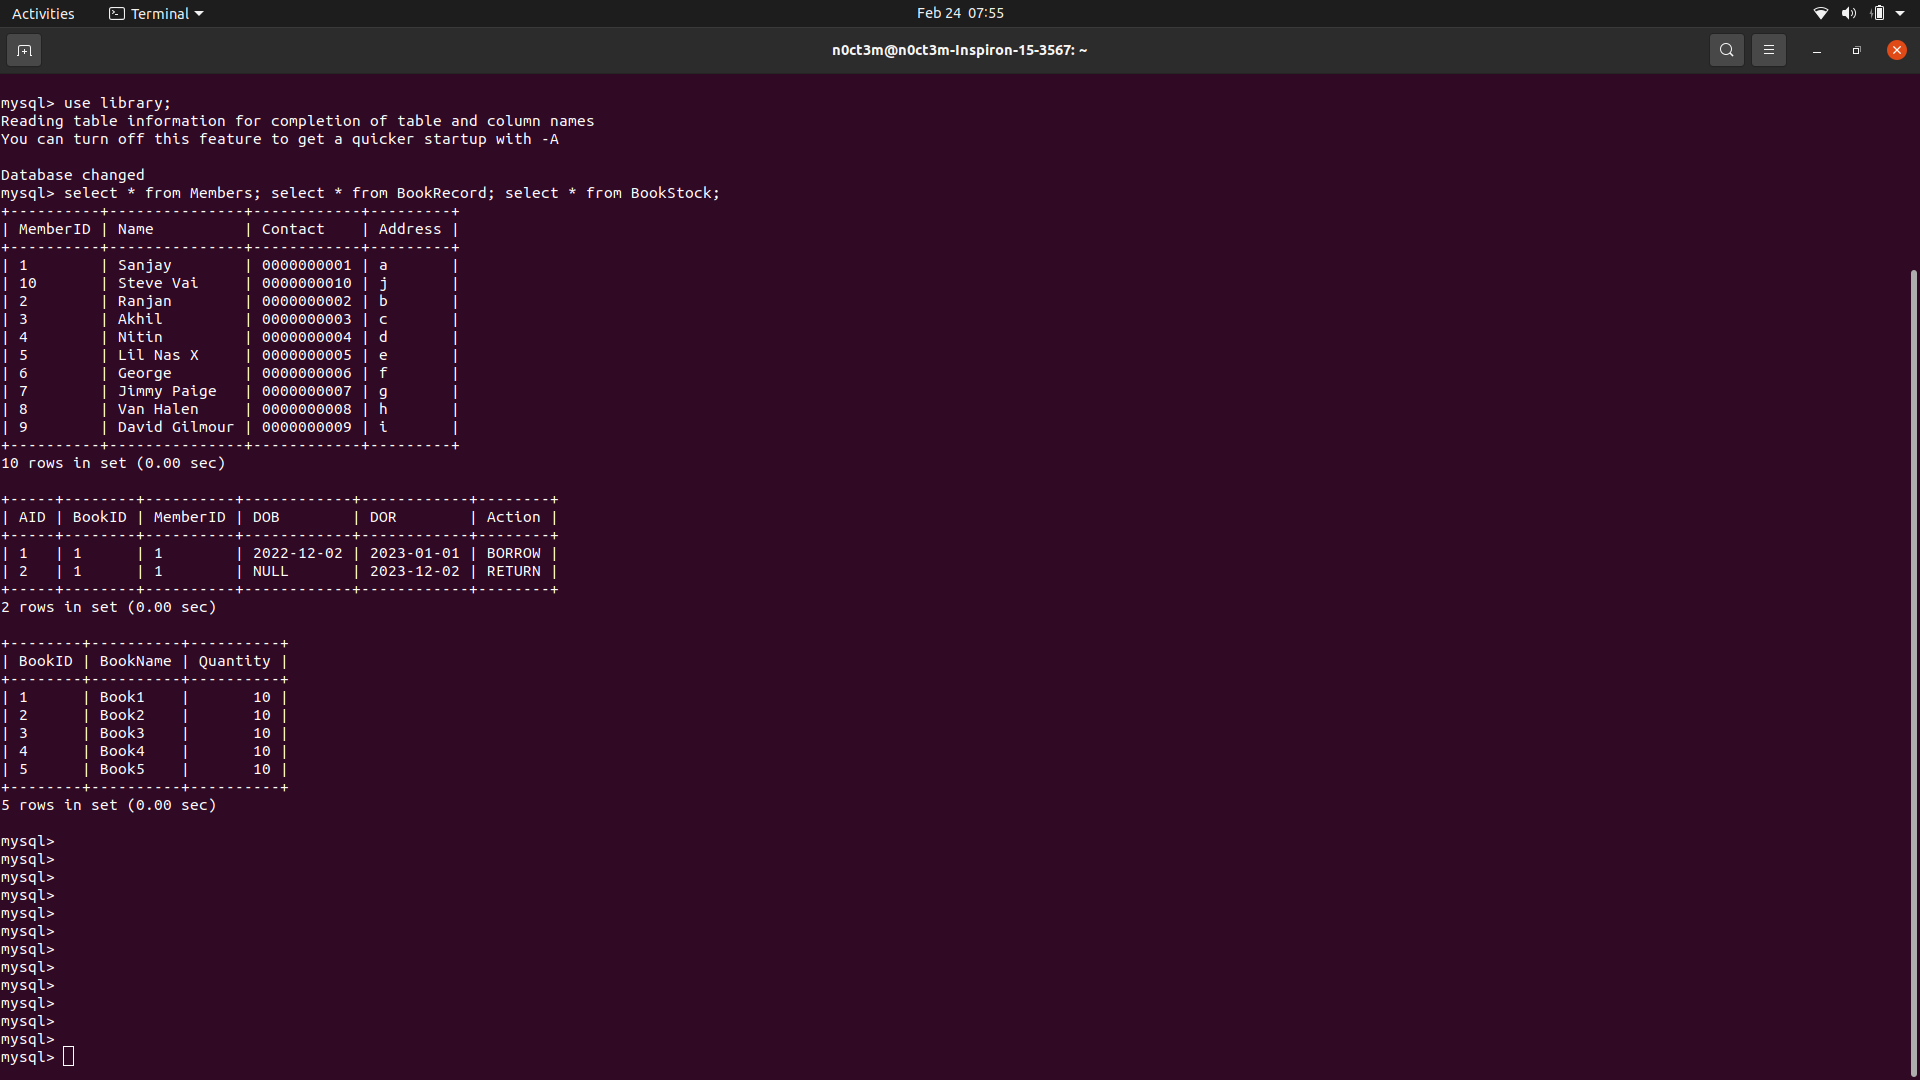Click the name Van Halen
This screenshot has width=1920, height=1080.
(158, 409)
